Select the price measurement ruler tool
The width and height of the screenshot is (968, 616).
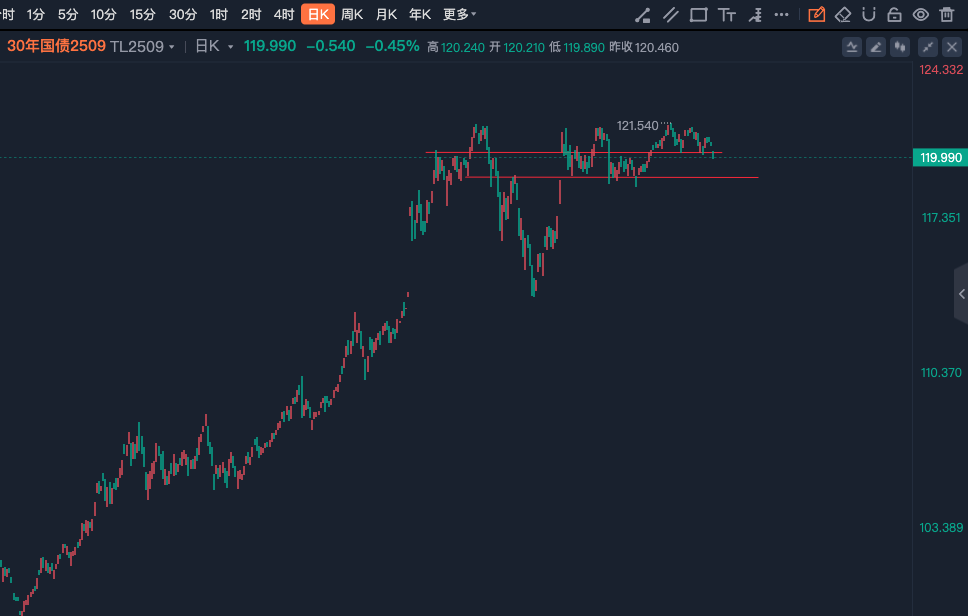coord(755,15)
